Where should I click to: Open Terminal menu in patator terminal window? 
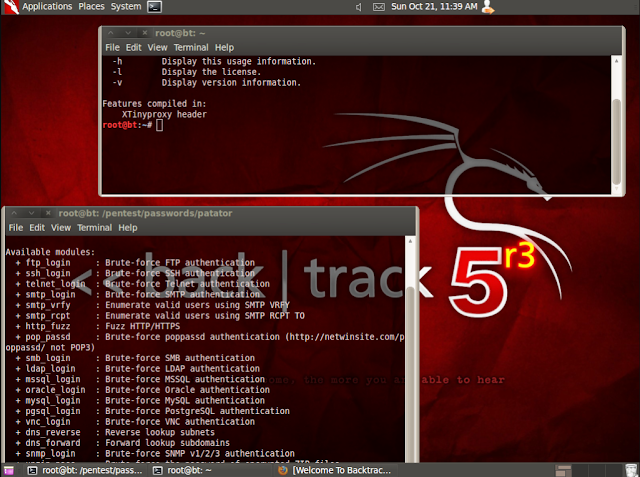point(94,228)
